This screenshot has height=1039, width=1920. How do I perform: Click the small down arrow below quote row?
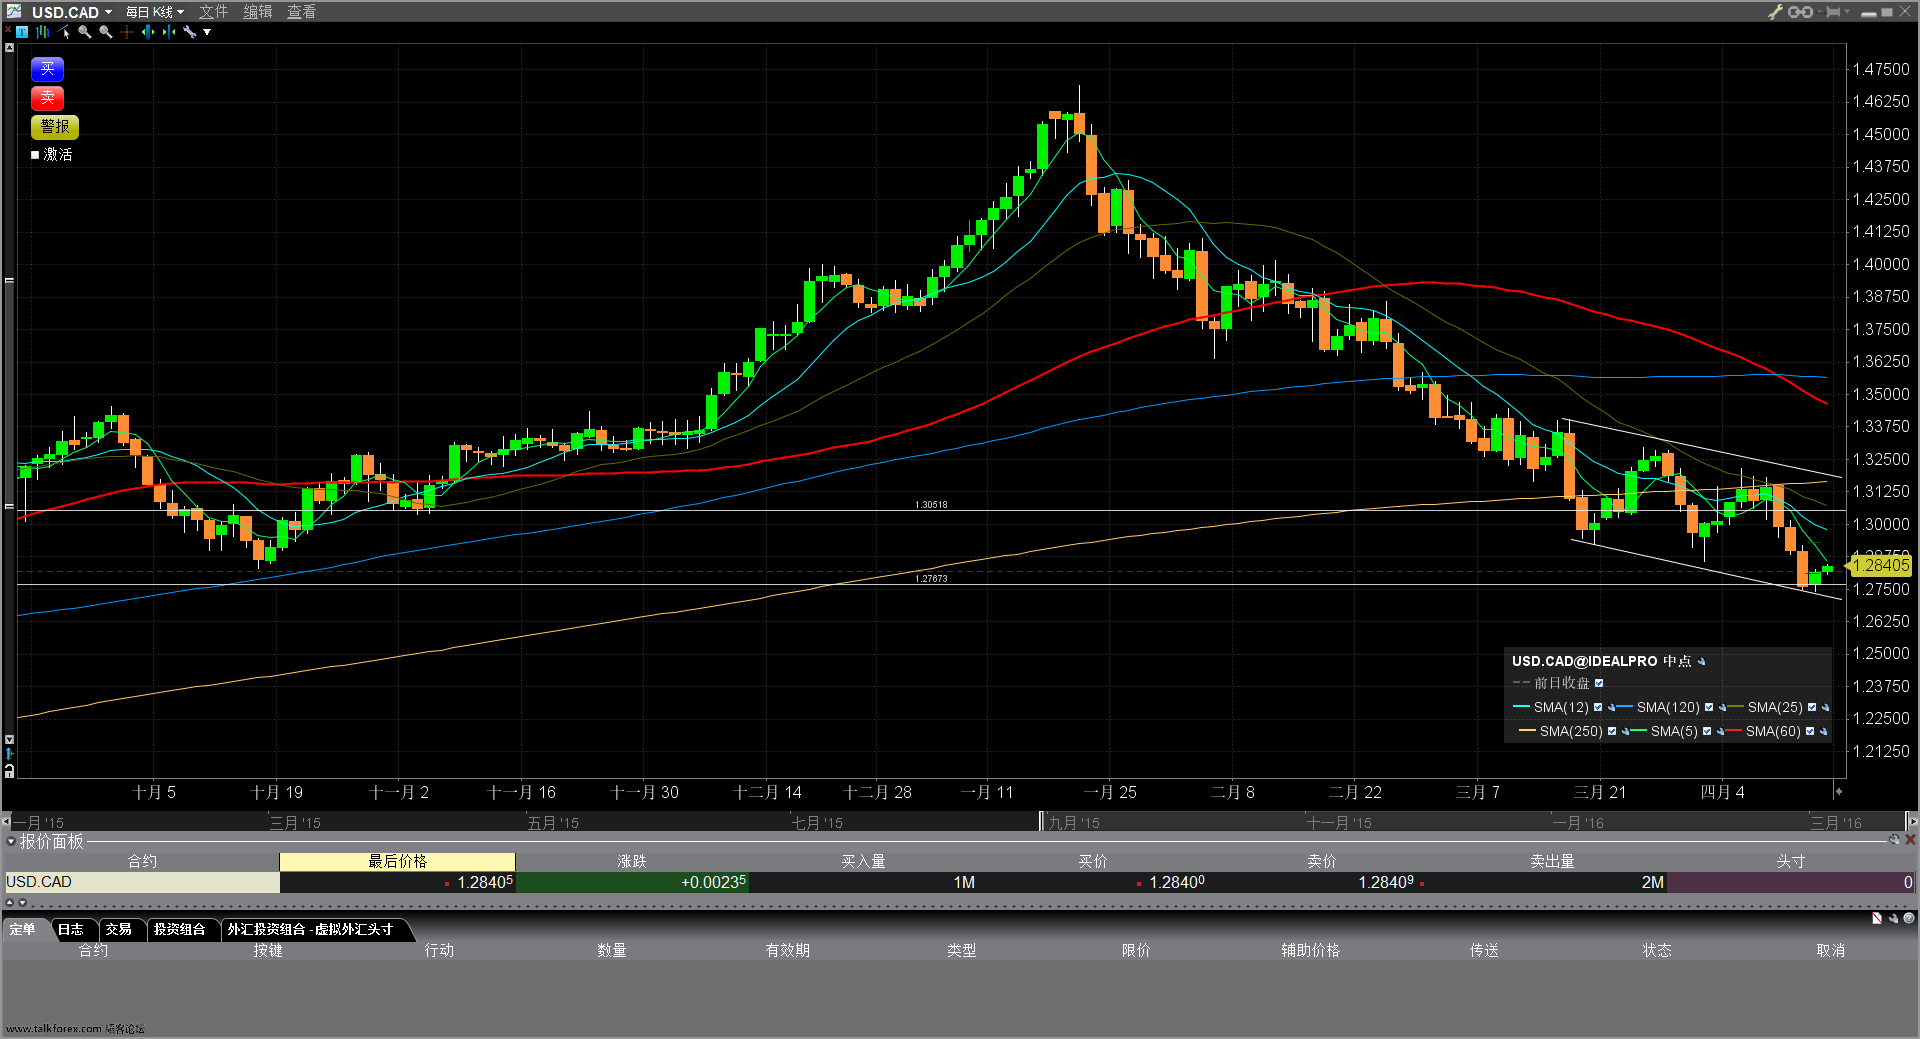click(x=22, y=902)
